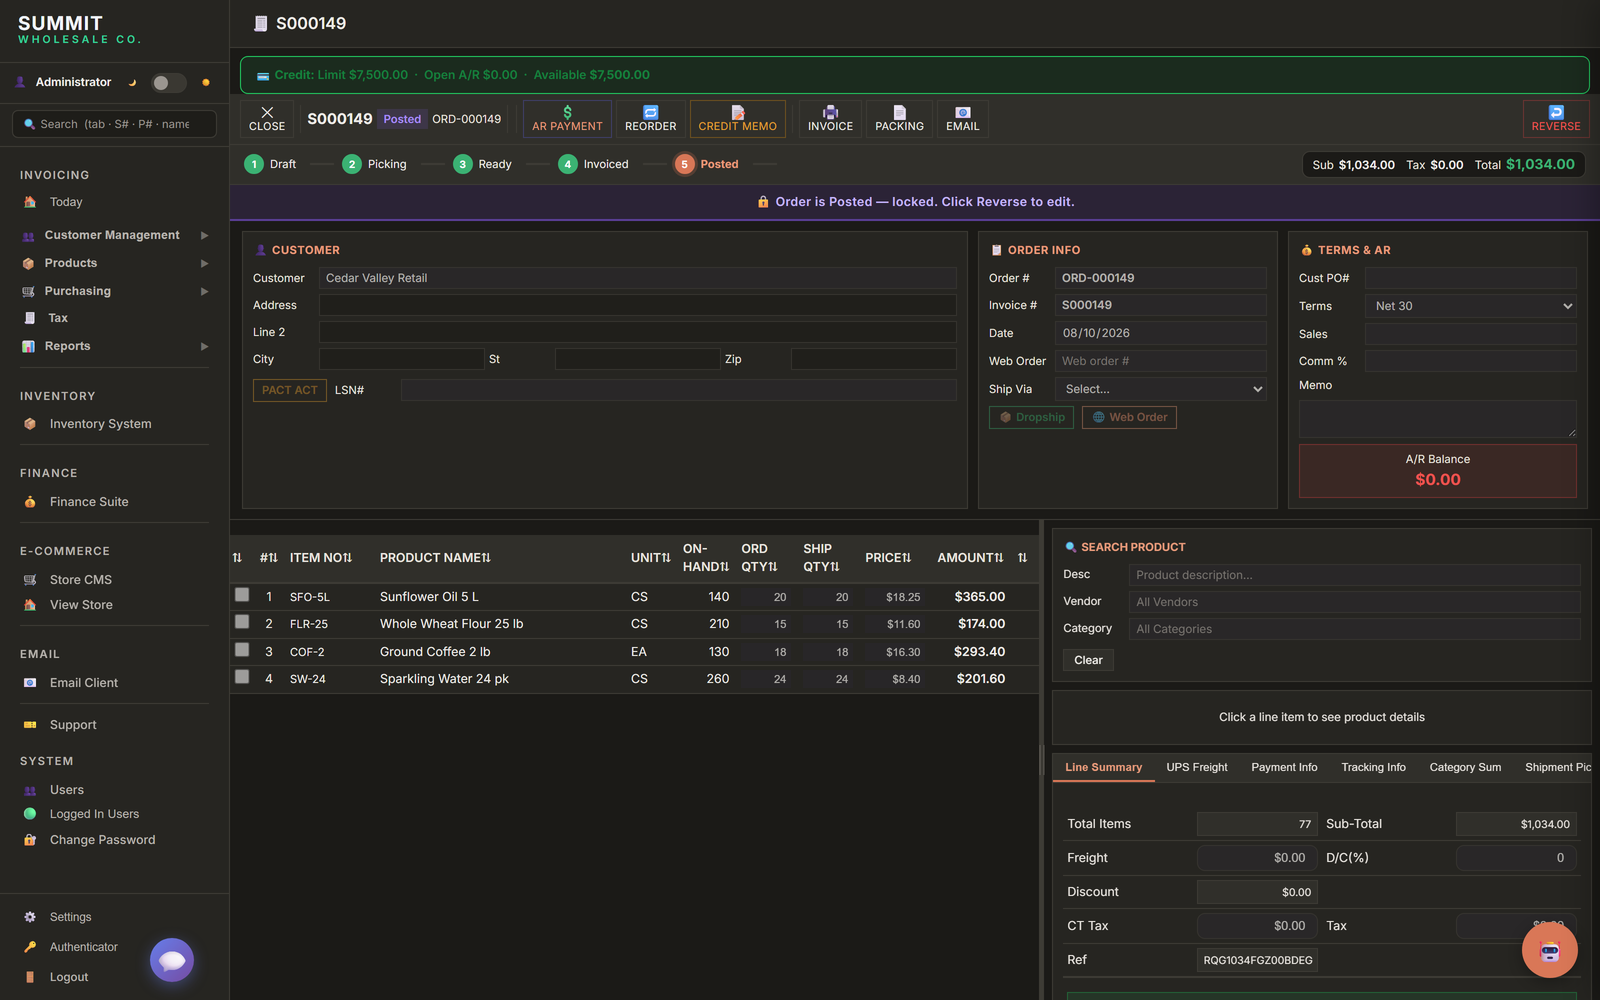Open the Credit Memo document icon
Screen dimensions: 1600x1000
coord(738,112)
